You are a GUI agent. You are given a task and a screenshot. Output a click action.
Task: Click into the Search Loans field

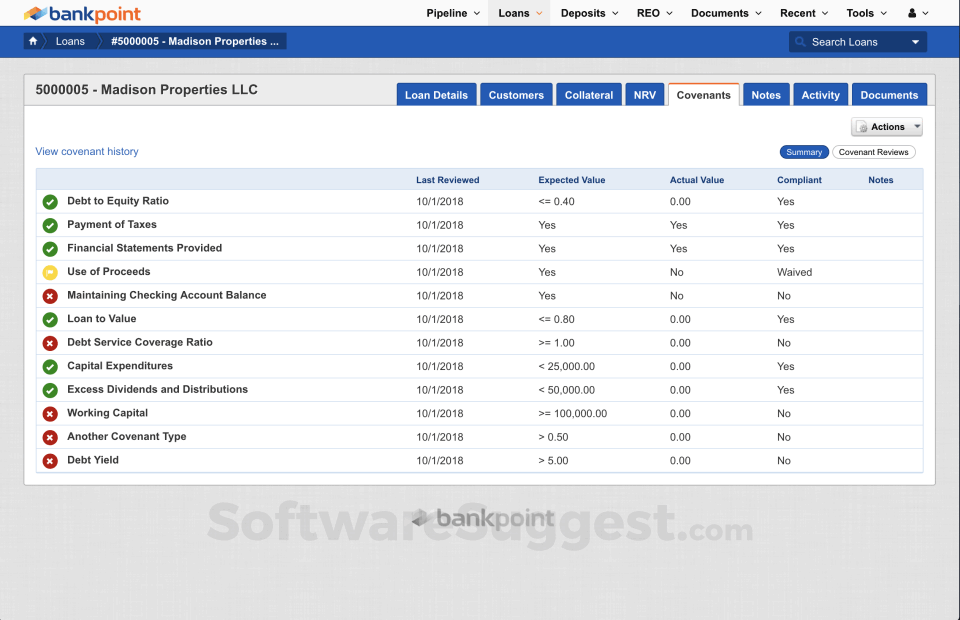(x=855, y=42)
